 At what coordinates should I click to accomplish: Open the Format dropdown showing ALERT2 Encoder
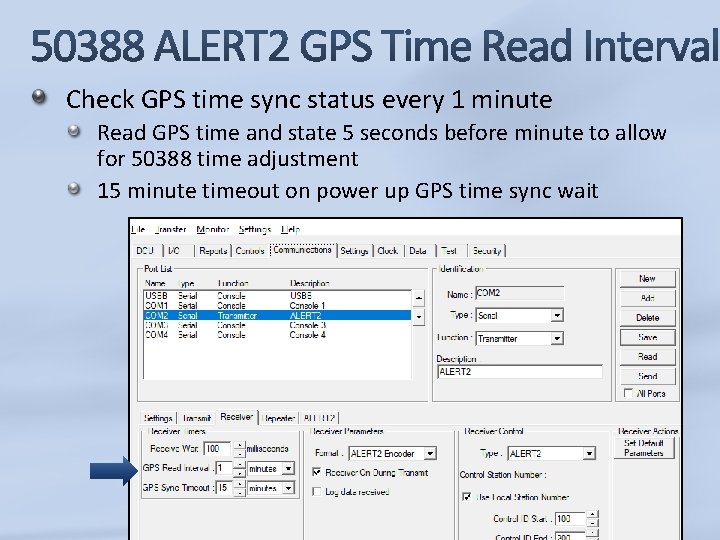tap(430, 454)
